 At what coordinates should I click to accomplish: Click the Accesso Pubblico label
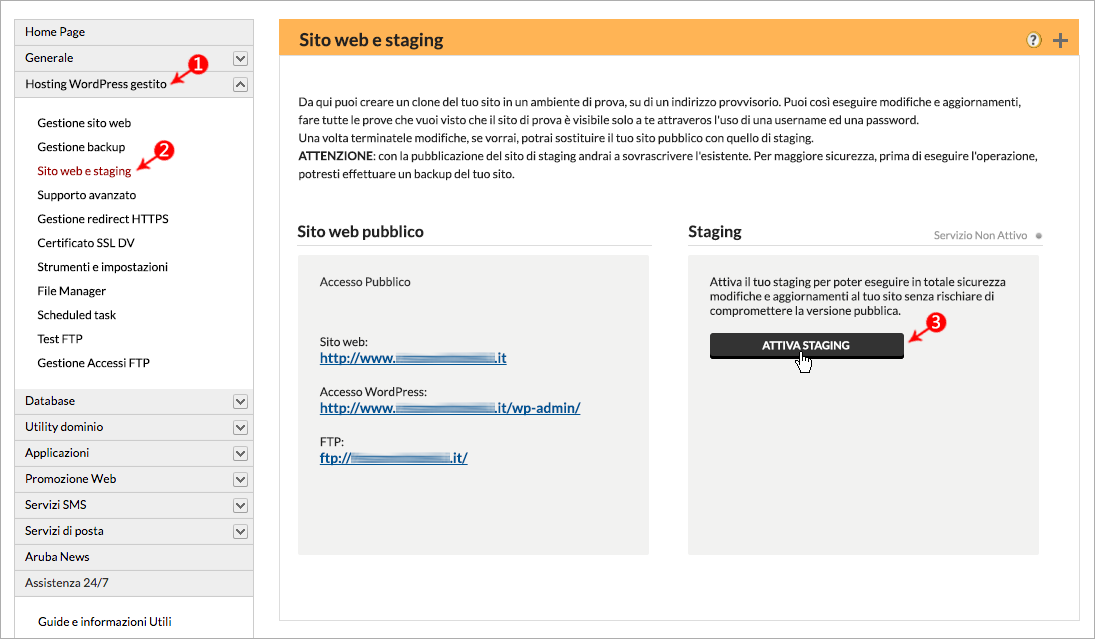click(365, 282)
